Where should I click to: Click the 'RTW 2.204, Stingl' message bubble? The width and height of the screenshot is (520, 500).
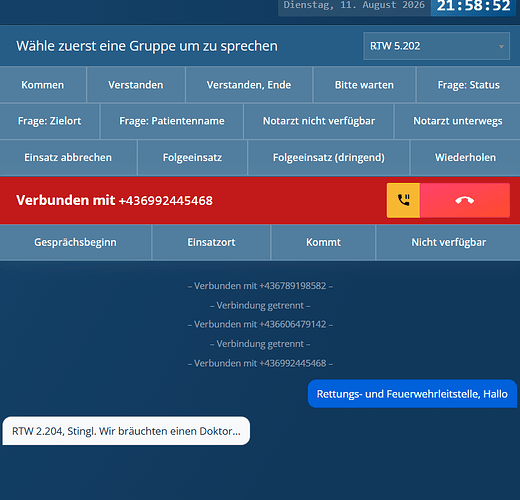126,431
